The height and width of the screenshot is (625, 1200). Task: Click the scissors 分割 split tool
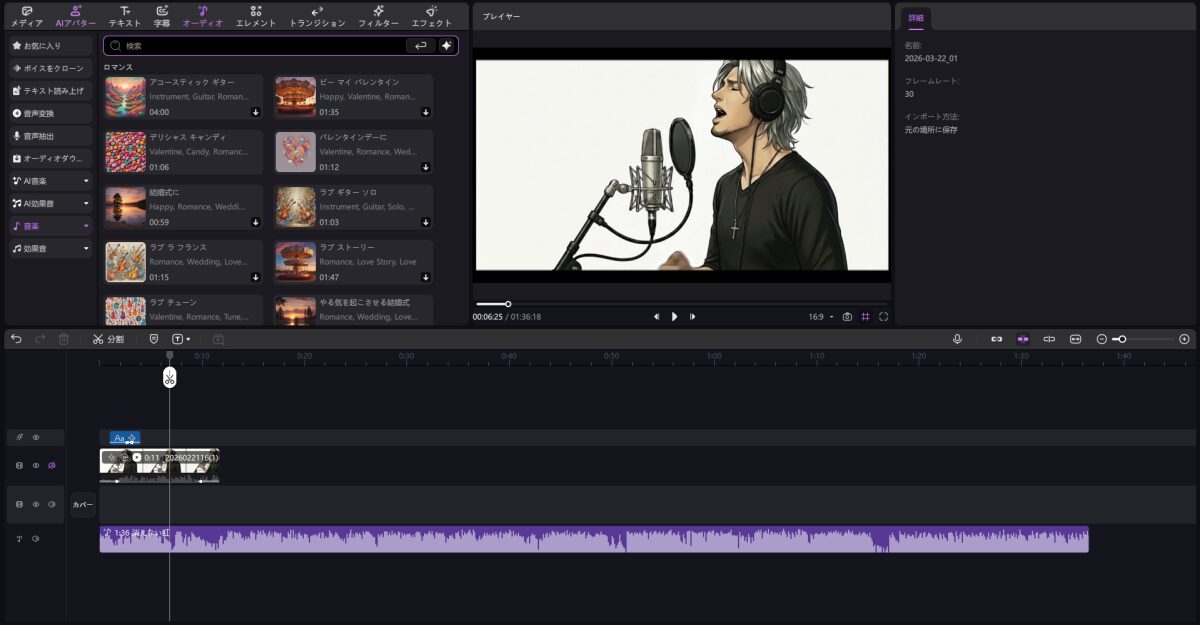tap(108, 339)
